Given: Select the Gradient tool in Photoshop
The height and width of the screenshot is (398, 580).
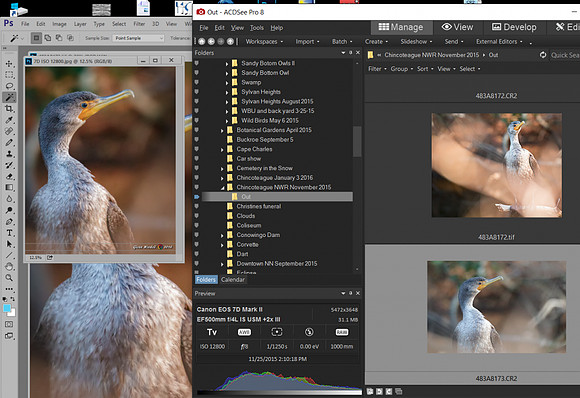Looking at the screenshot, I should (x=9, y=188).
